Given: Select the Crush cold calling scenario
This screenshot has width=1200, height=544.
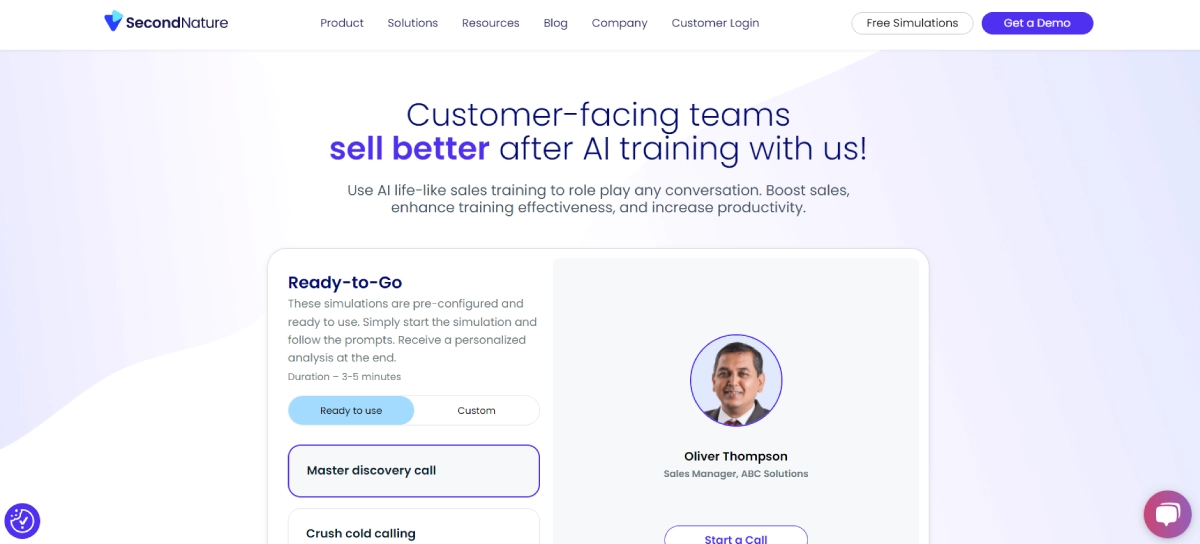Looking at the screenshot, I should [413, 527].
